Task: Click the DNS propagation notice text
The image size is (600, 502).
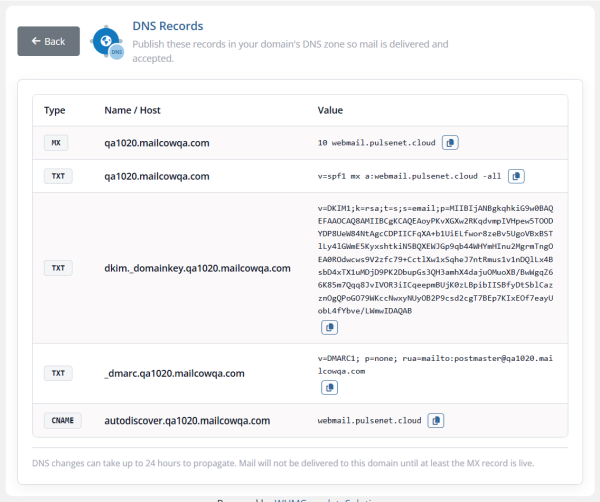Action: (x=283, y=463)
